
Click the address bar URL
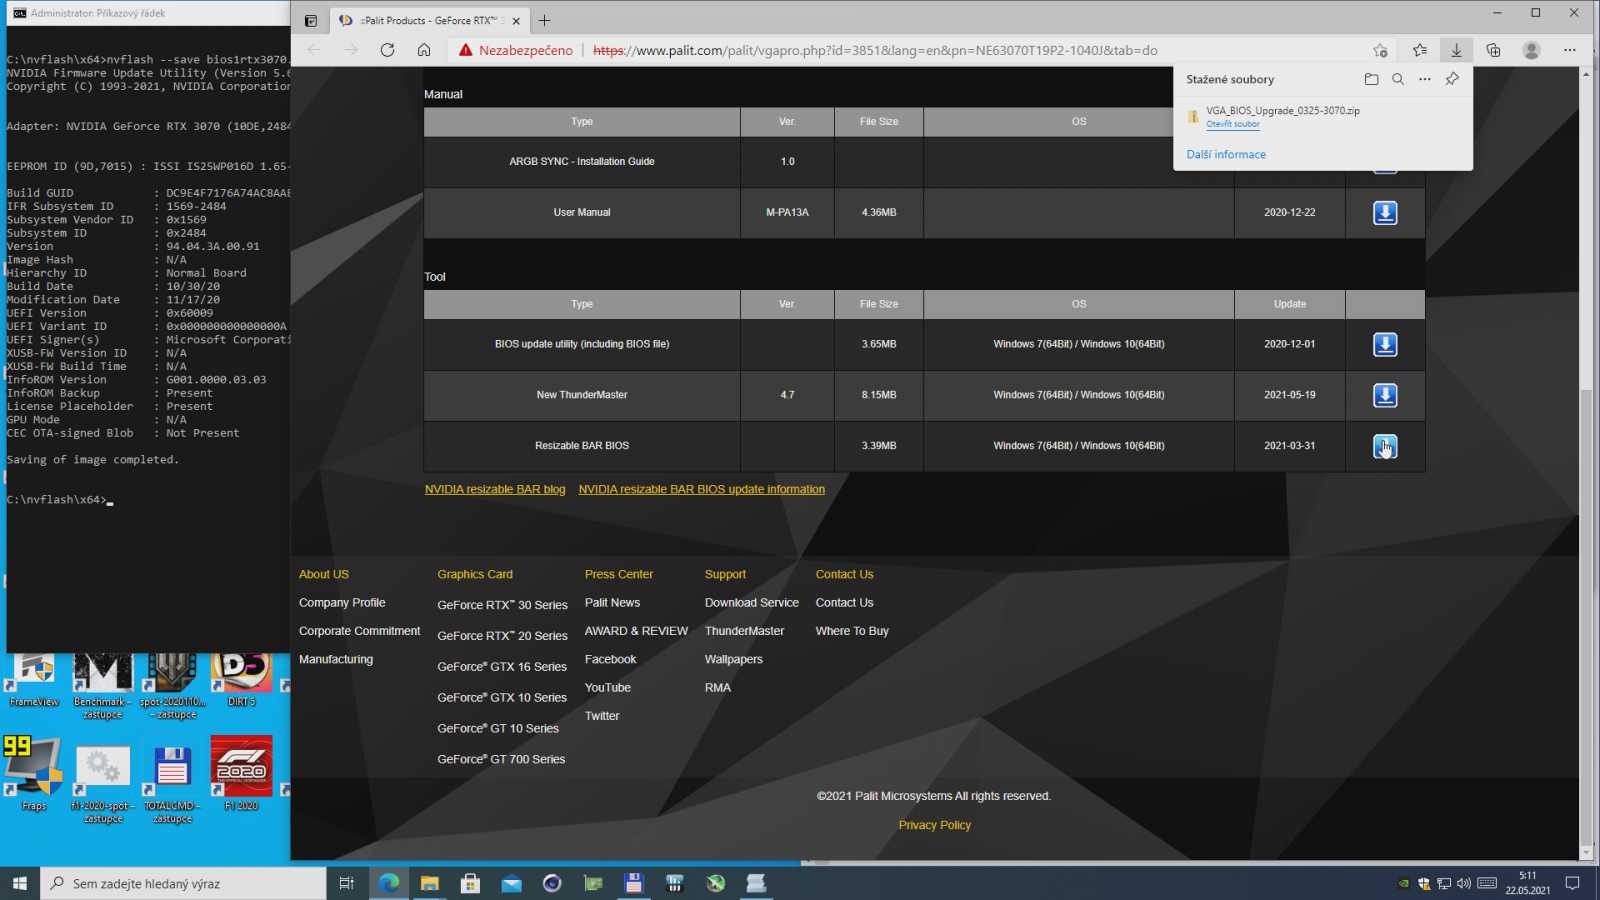tap(875, 50)
